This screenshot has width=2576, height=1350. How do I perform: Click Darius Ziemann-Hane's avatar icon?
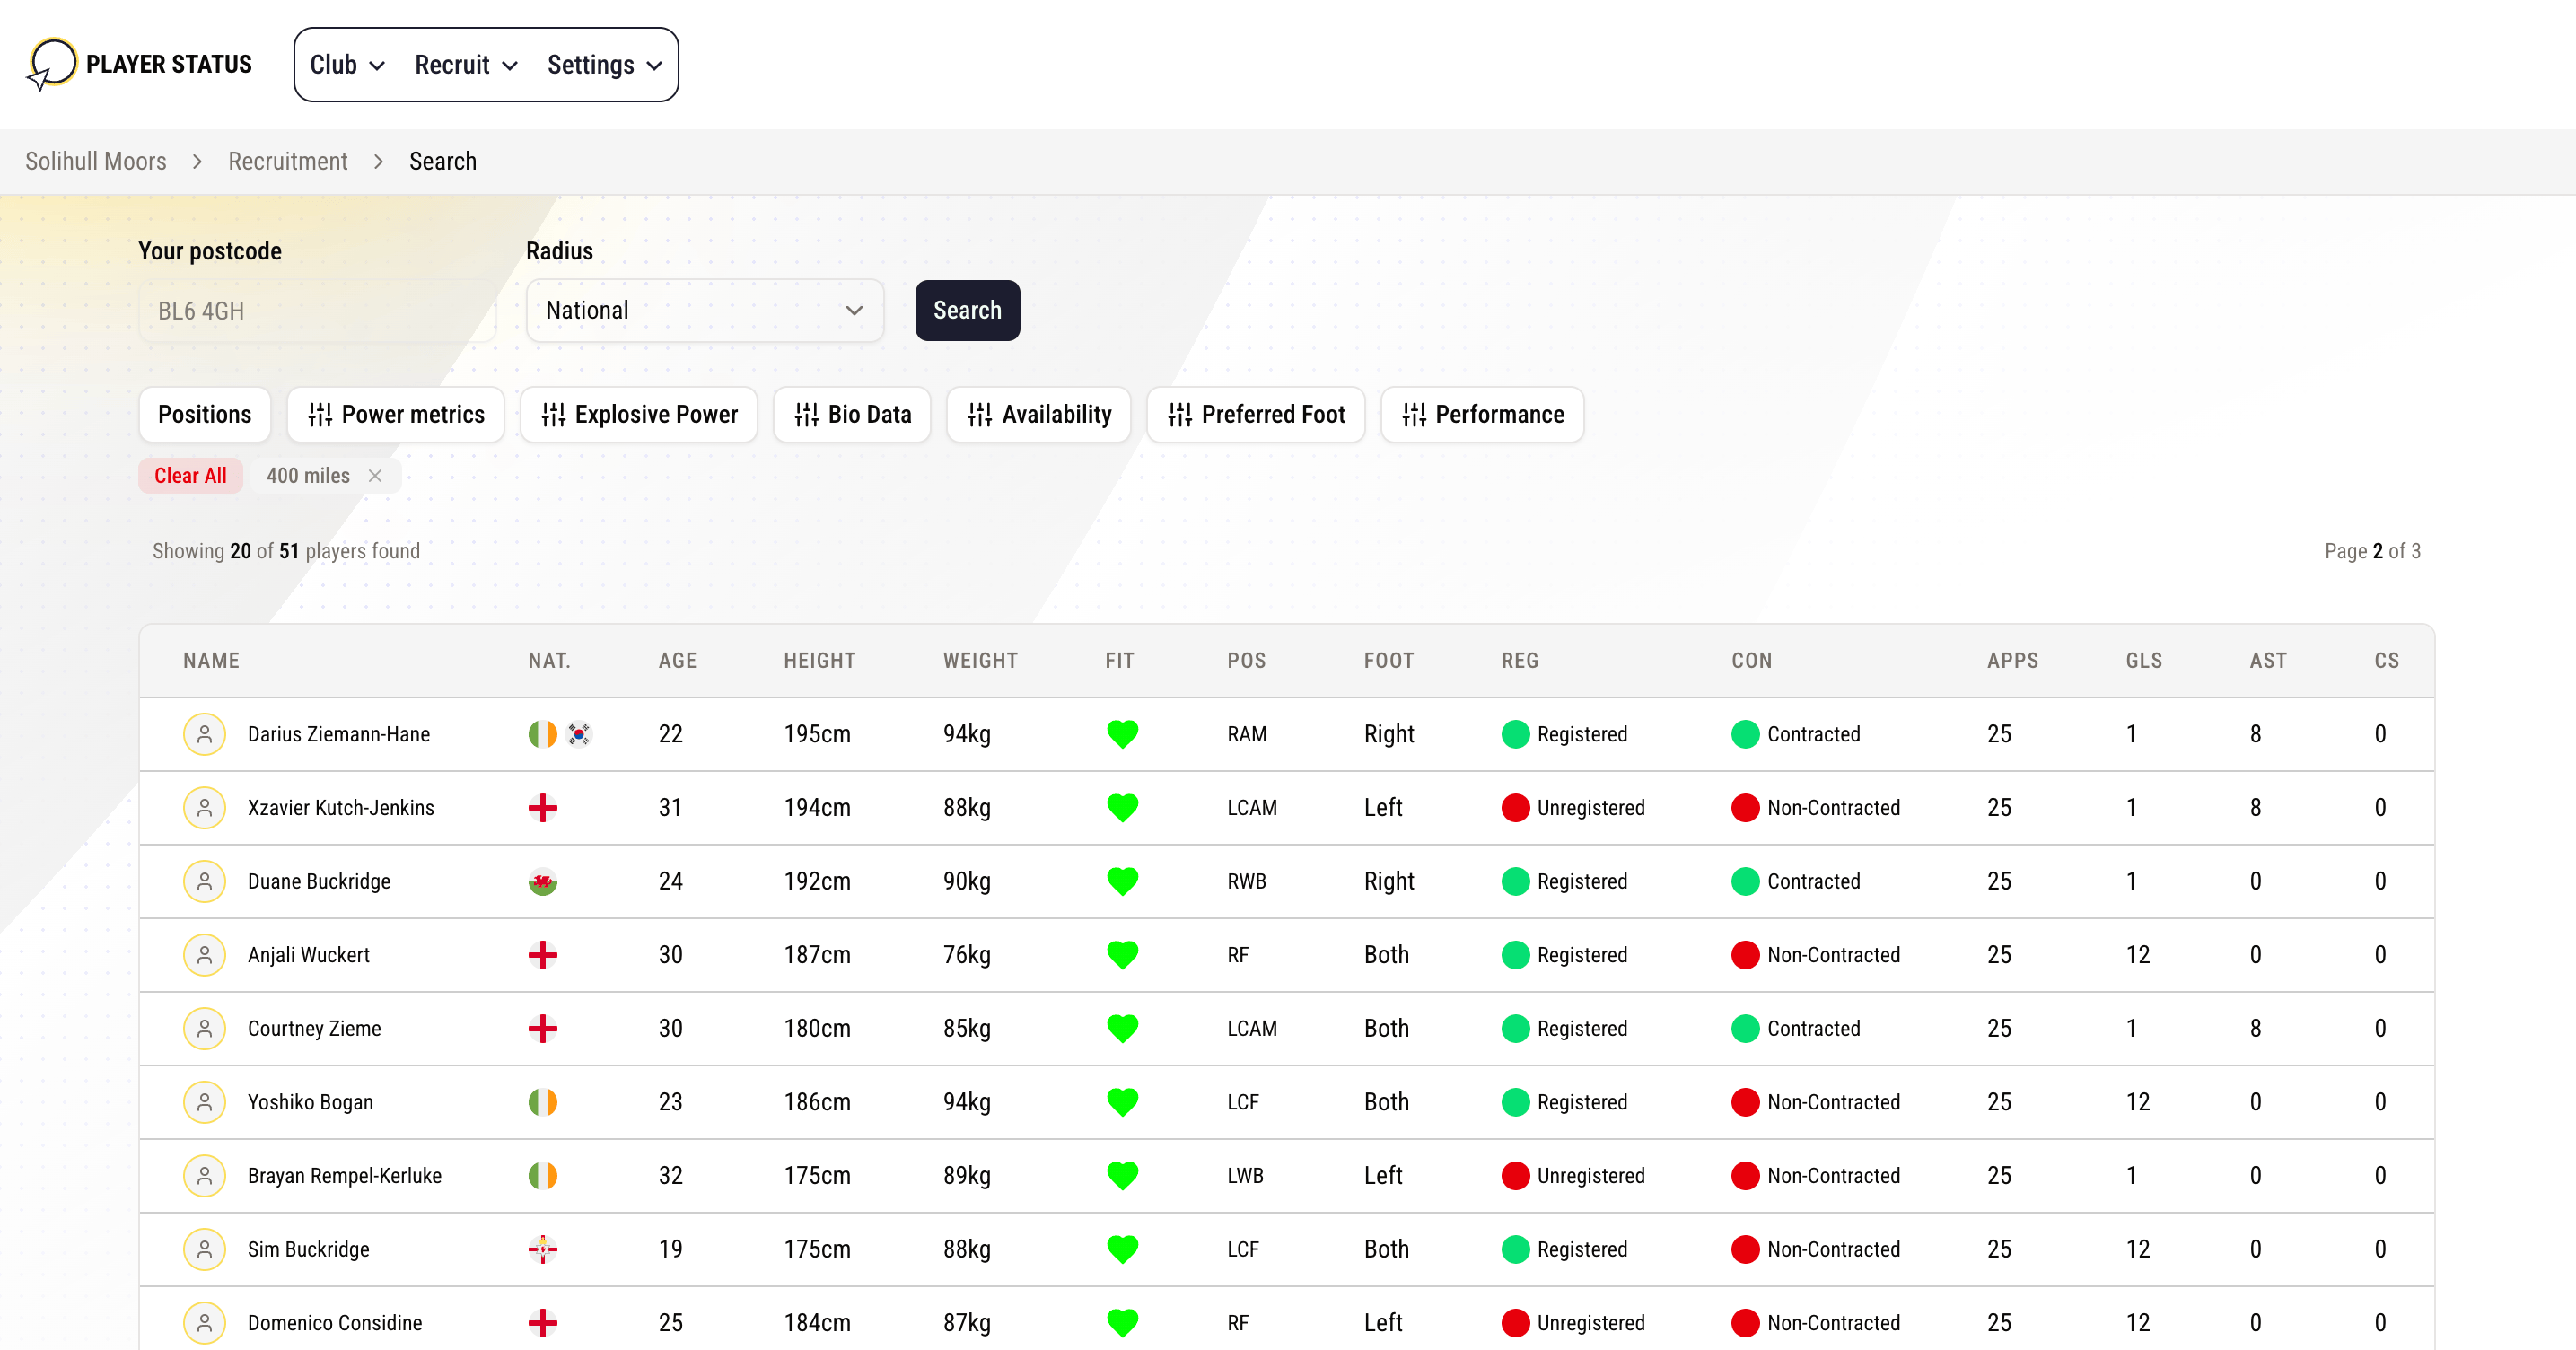204,734
